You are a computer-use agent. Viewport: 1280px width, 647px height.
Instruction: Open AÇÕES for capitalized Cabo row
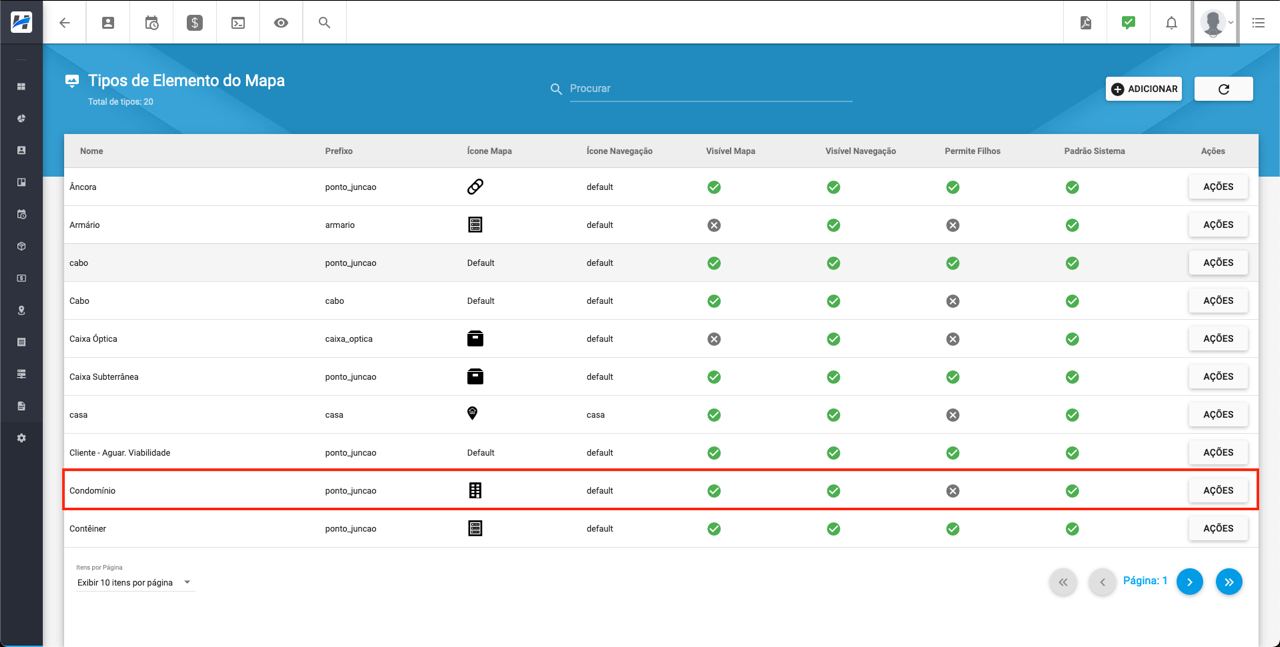point(1218,301)
